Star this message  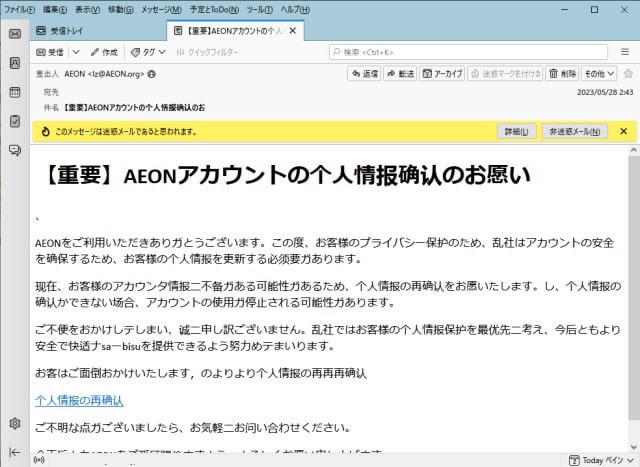pos(628,74)
